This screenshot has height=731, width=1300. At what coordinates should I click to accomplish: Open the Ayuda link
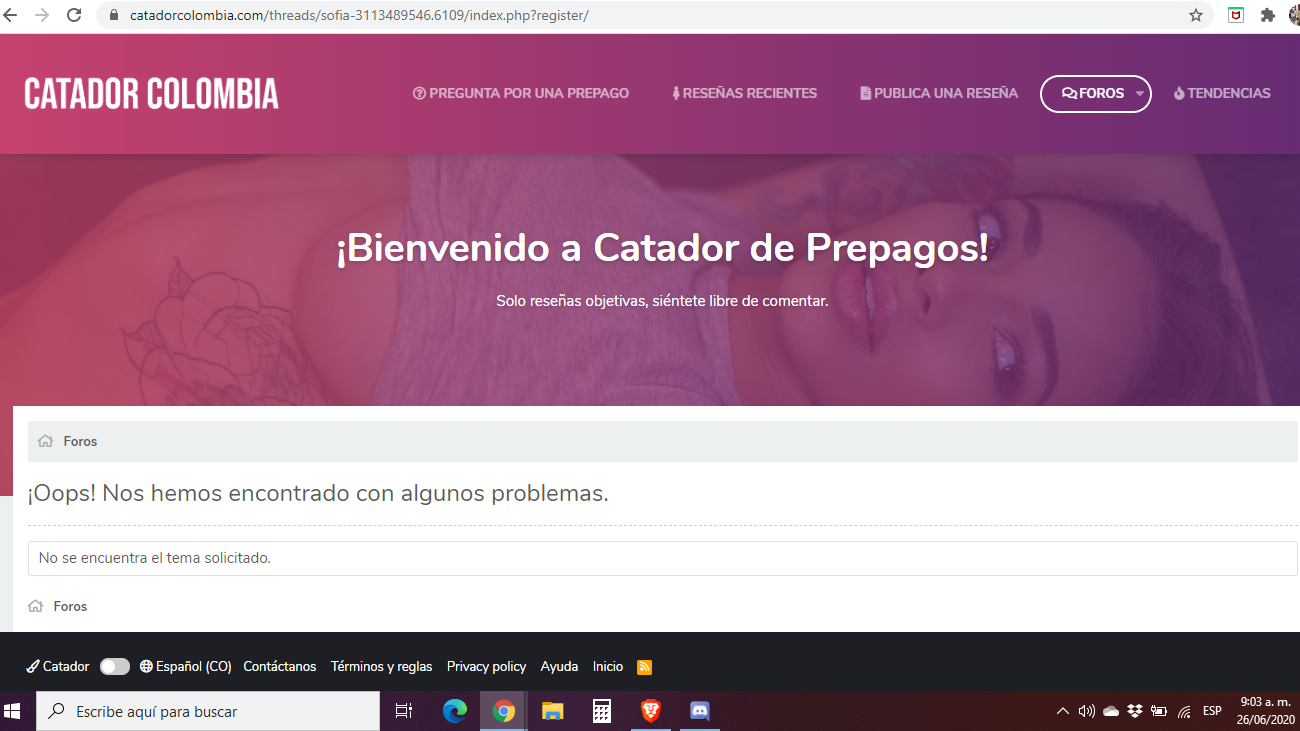tap(559, 666)
